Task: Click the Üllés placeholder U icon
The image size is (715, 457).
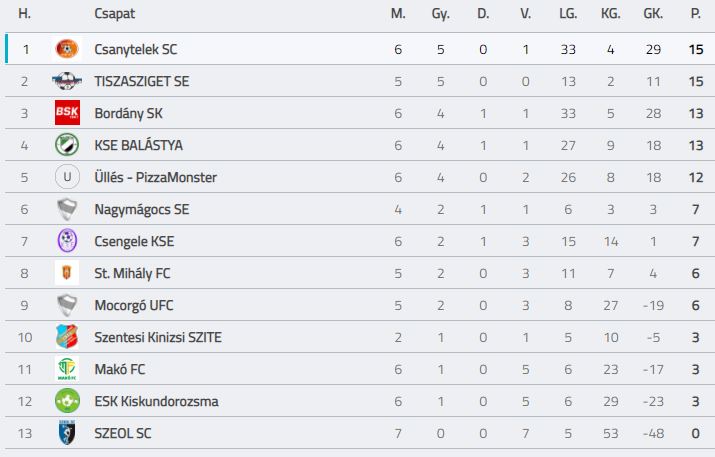Action: pos(67,177)
